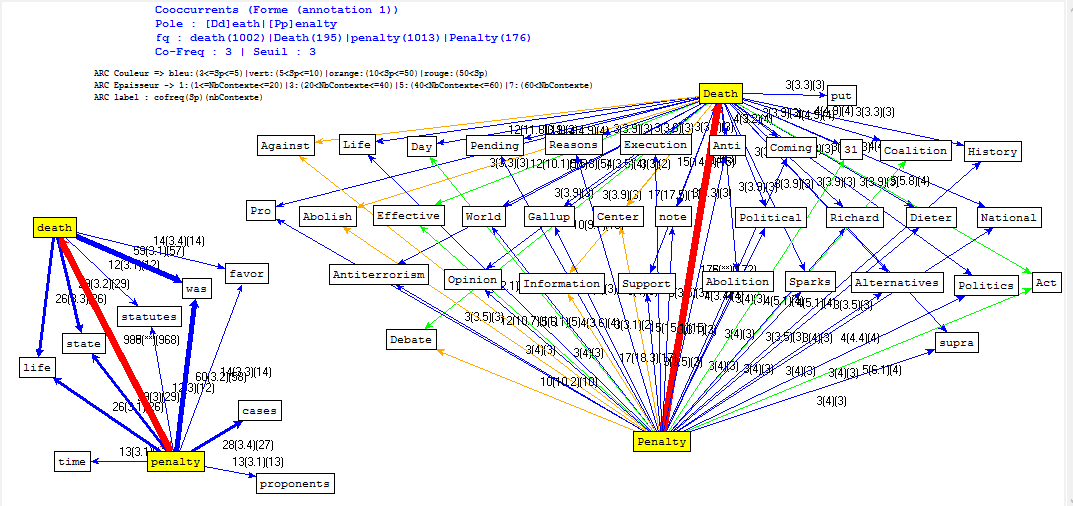Click the 'Richard' node
The image size is (1073, 506).
click(854, 218)
